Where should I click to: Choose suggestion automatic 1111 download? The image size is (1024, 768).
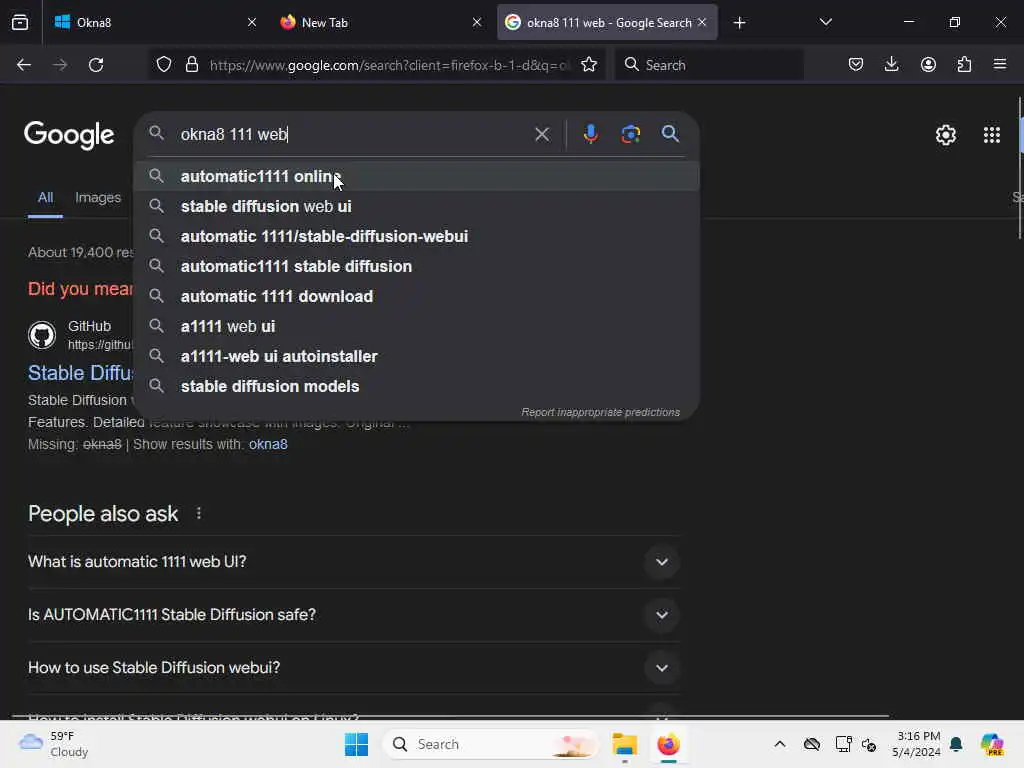tap(417, 296)
